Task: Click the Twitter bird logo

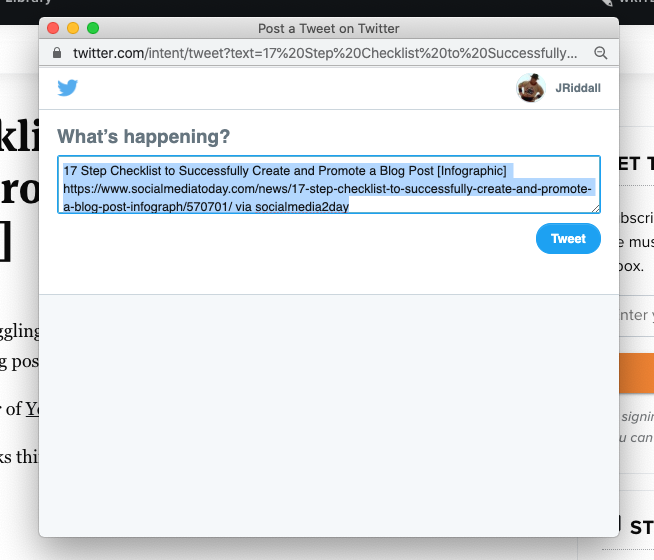Action: 68,88
